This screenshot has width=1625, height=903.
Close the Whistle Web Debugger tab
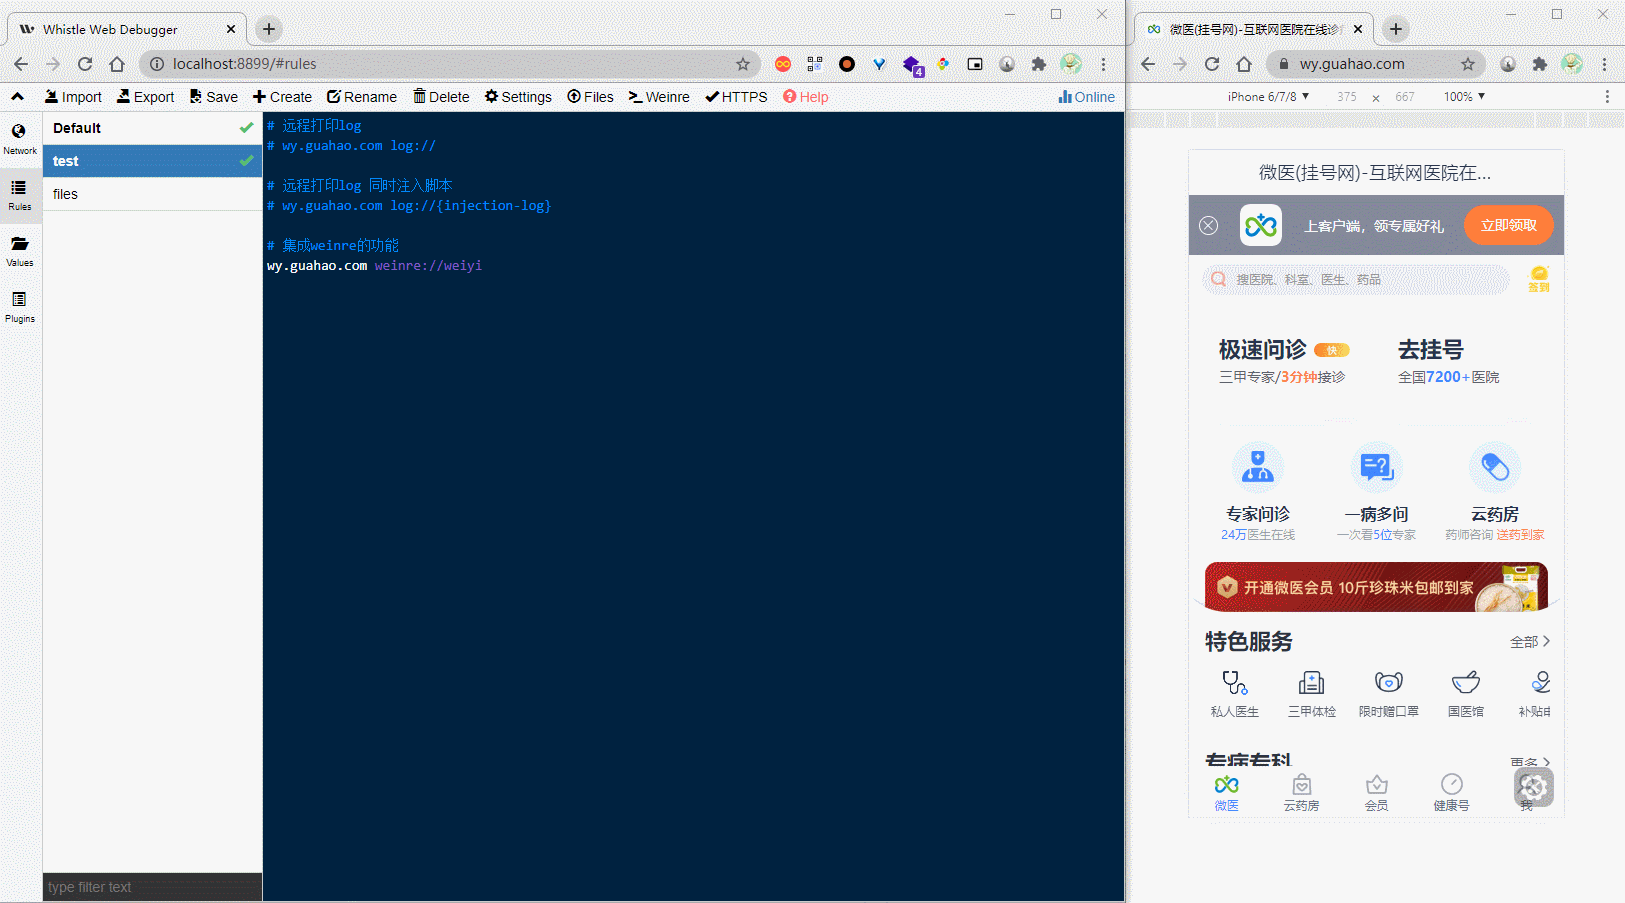tap(231, 29)
